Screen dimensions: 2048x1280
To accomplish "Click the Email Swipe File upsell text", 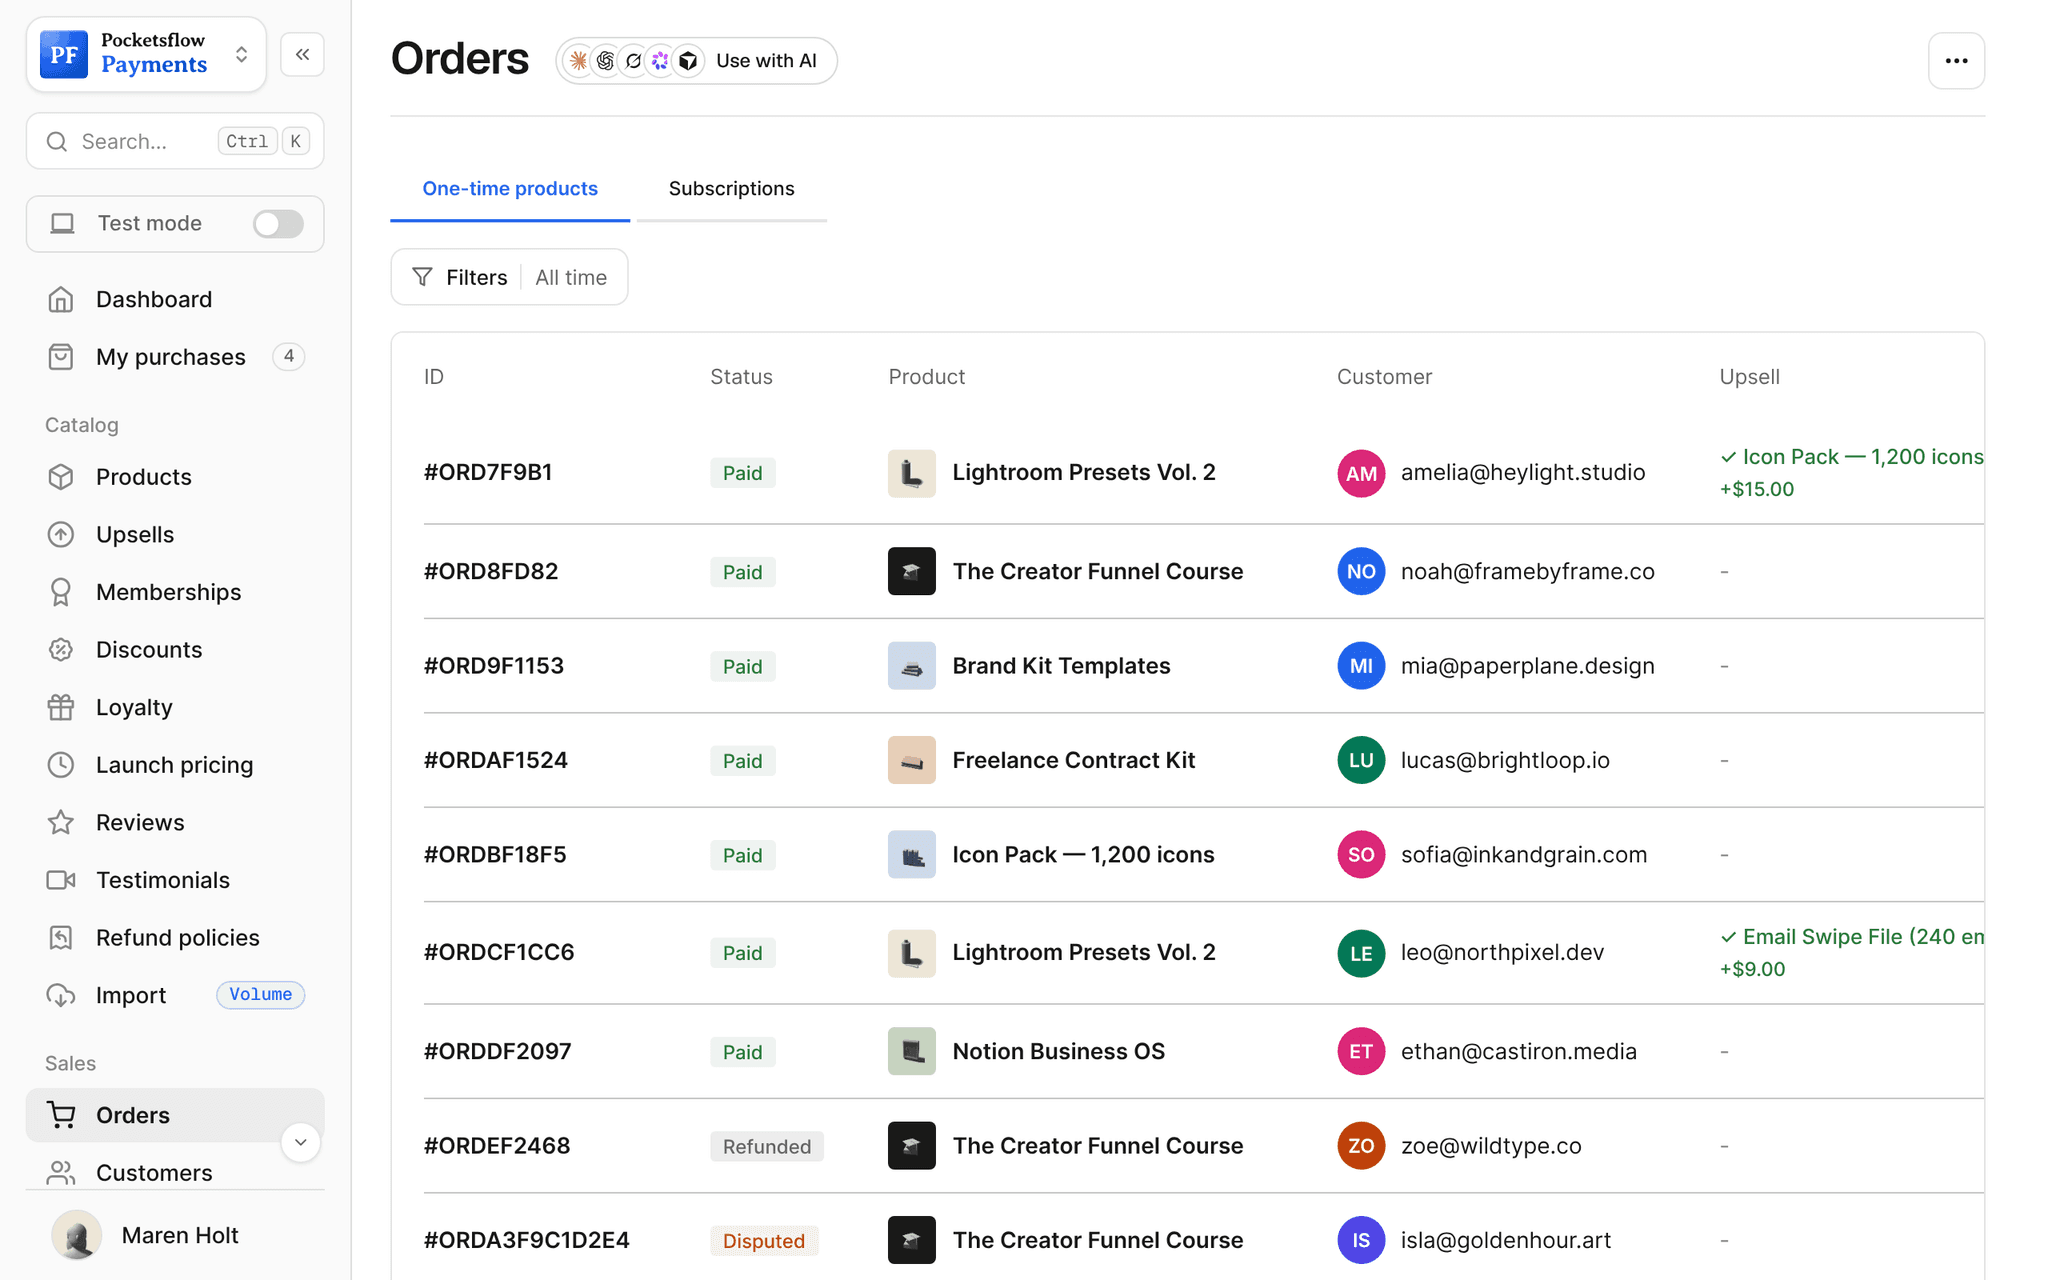I will [x=1853, y=937].
